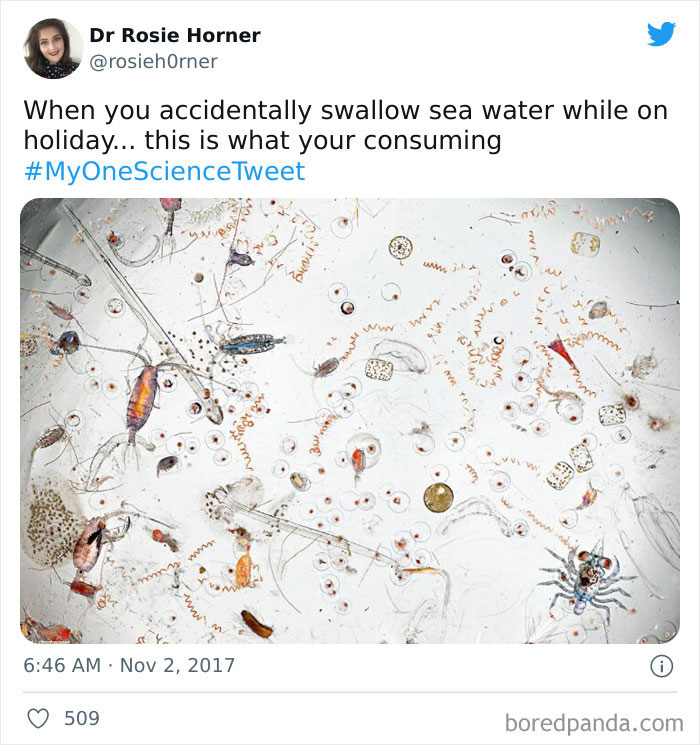Select the Nov 2, 2017 date
Screen dimensions: 700x745
click(179, 666)
